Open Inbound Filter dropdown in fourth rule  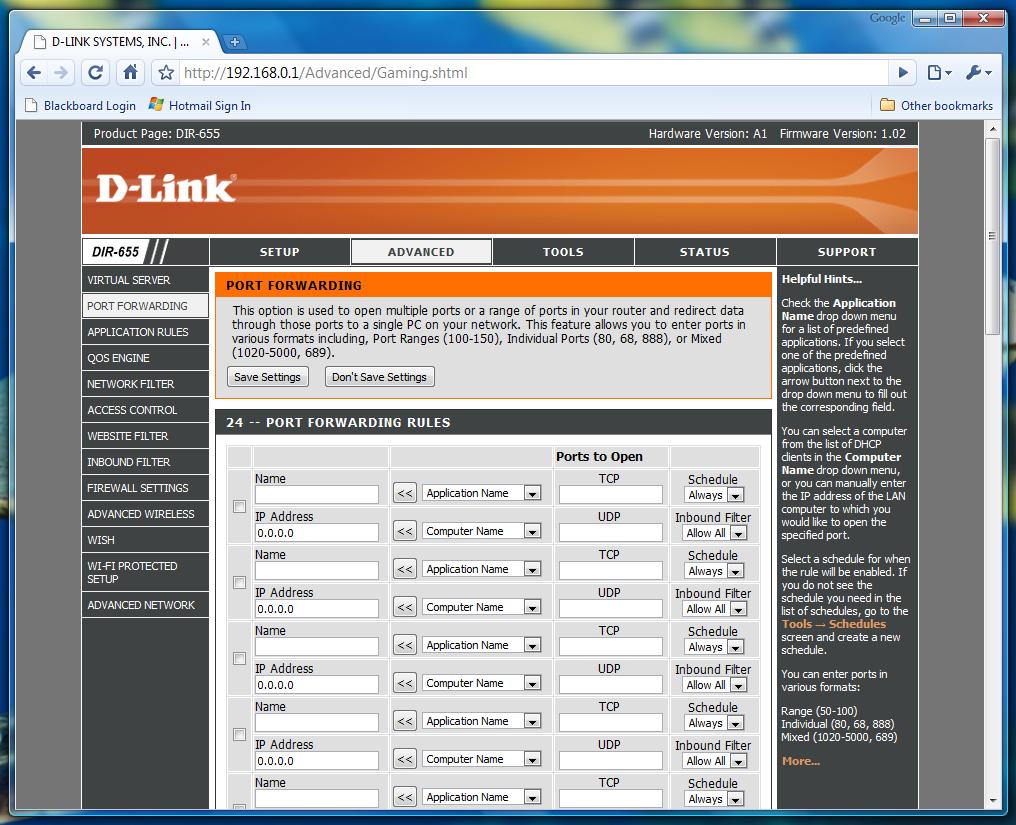(715, 761)
